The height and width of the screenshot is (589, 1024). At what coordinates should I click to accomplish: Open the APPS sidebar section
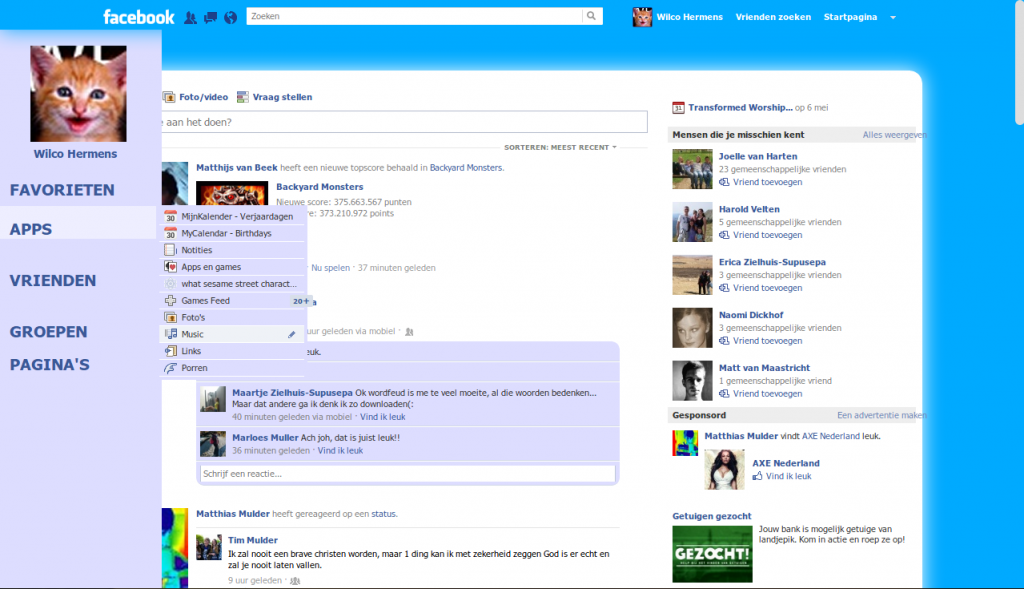pos(31,229)
